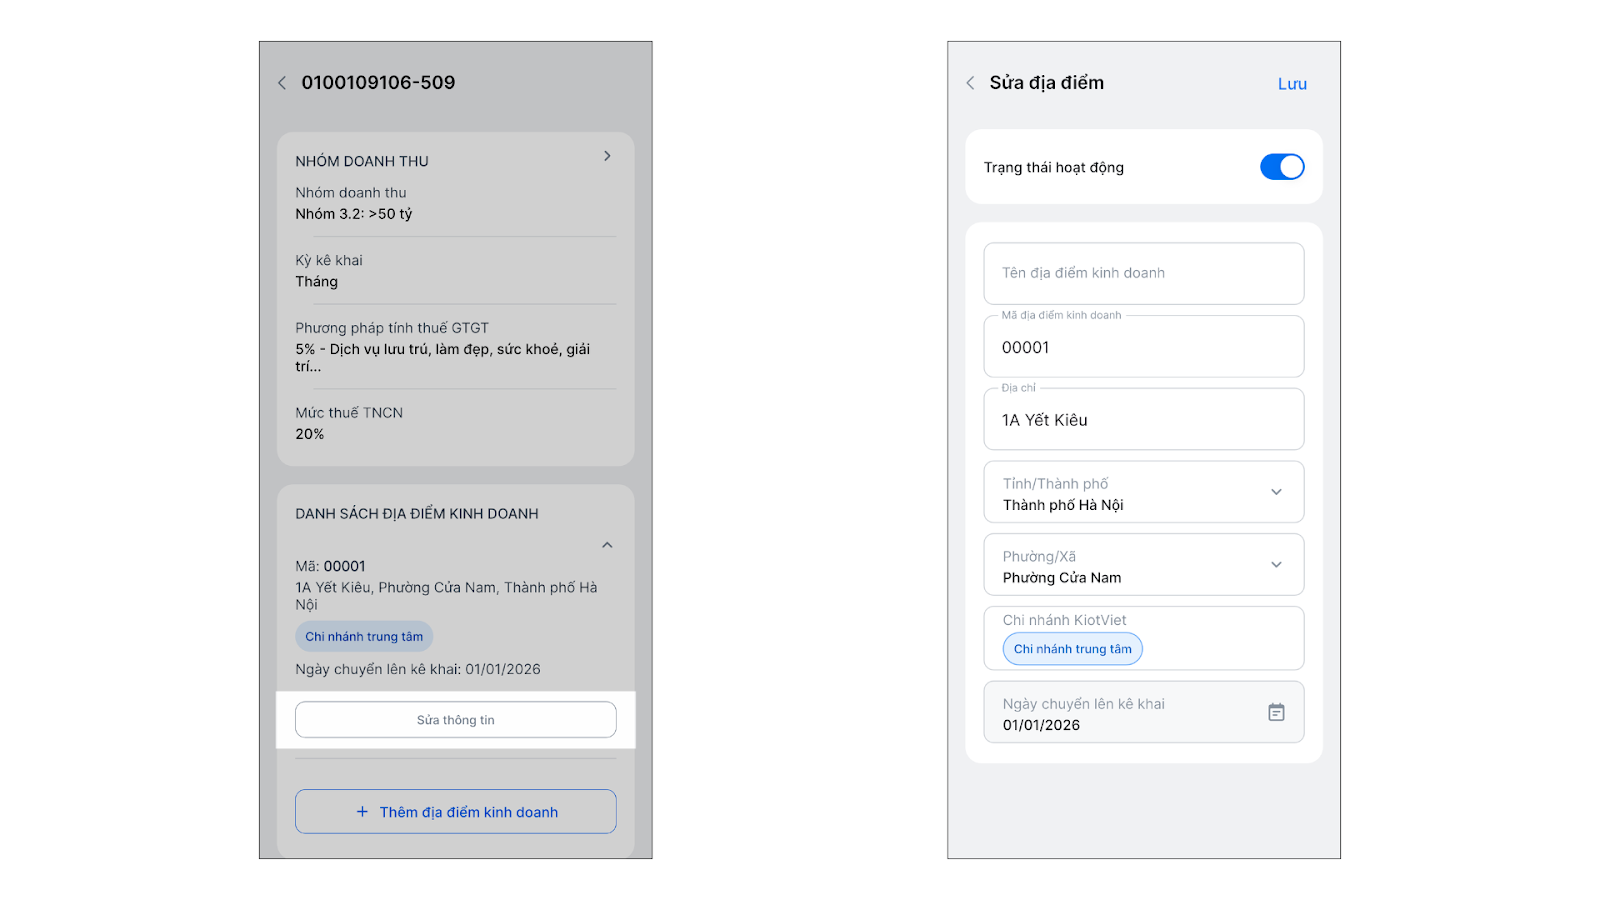Image resolution: width=1600 pixels, height=900 pixels.
Task: Click plus icon in Thêm địa điểm button
Action: (362, 812)
